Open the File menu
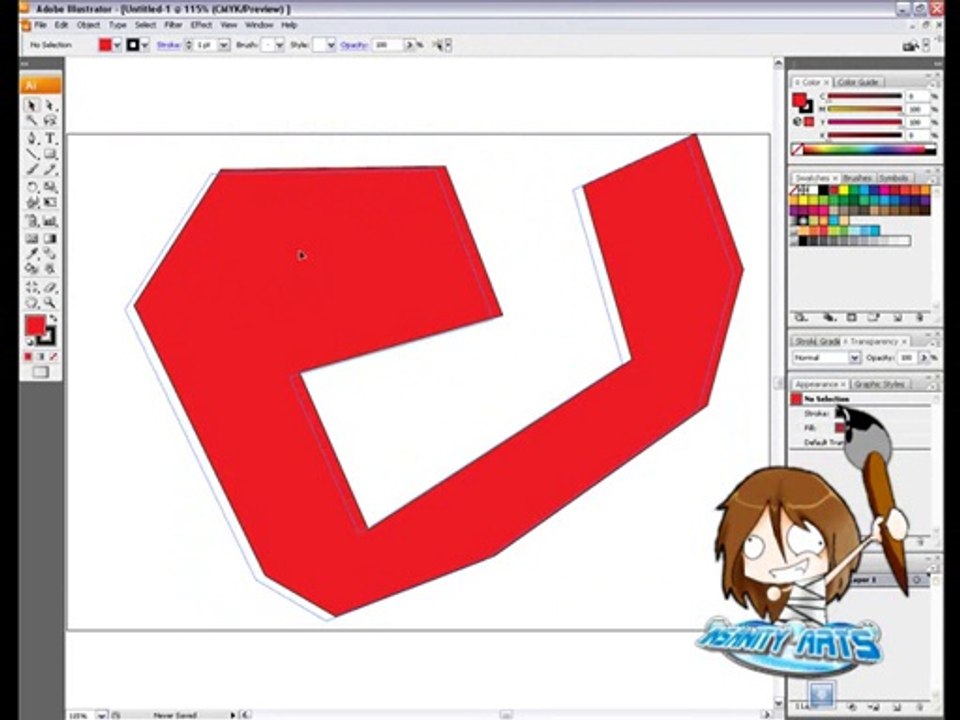 (x=40, y=25)
